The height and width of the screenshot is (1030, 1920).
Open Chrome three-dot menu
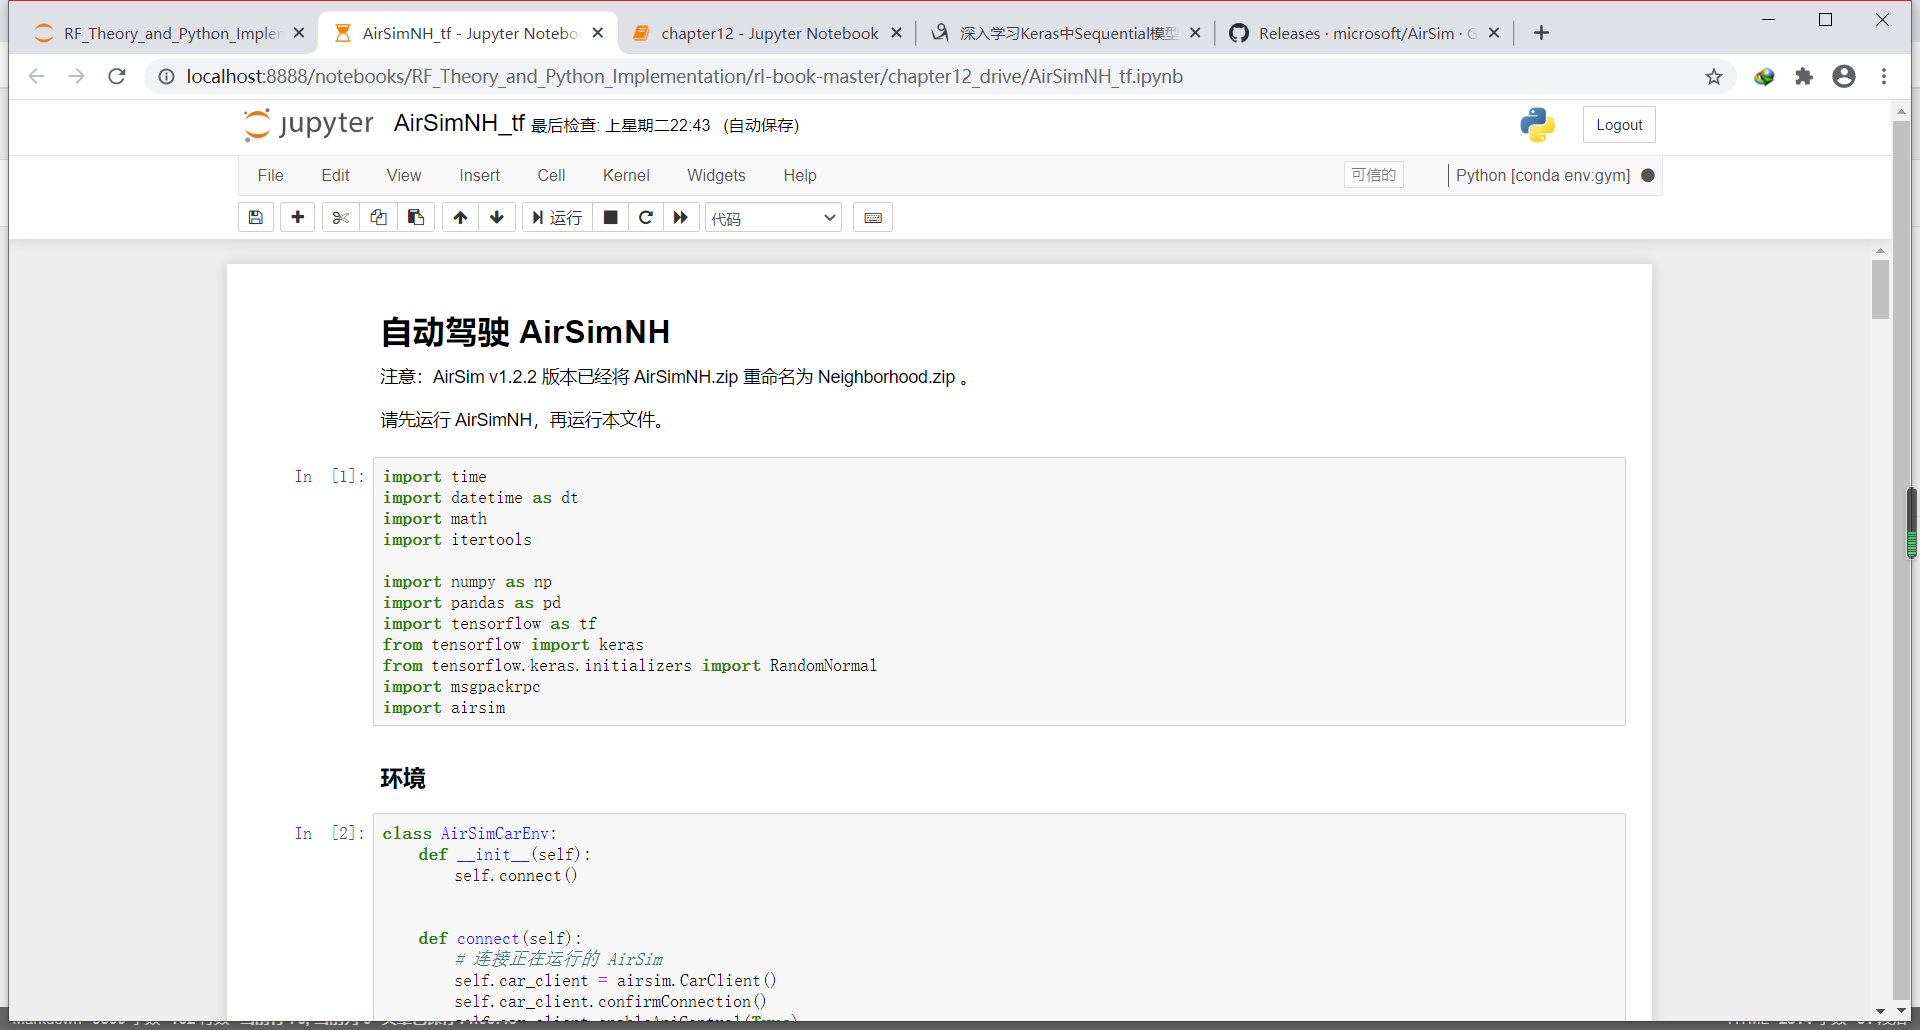point(1884,77)
